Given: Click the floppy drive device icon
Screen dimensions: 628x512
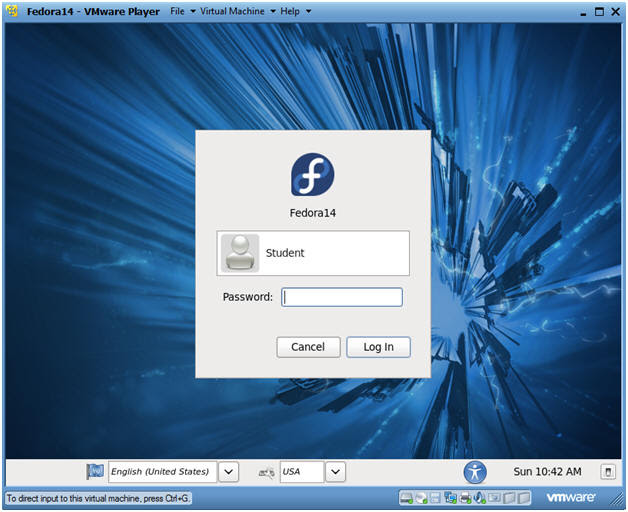Looking at the screenshot, I should coord(435,498).
